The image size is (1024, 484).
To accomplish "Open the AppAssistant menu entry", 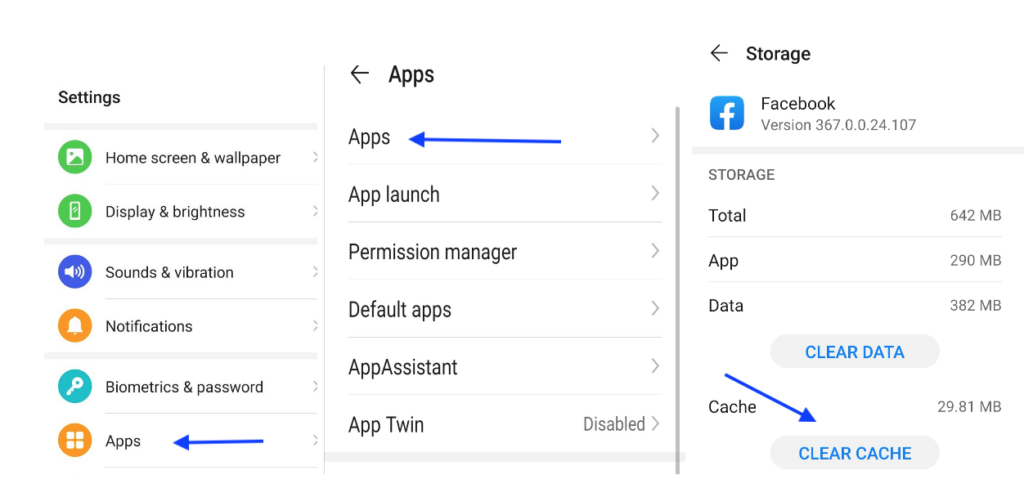I will (403, 367).
